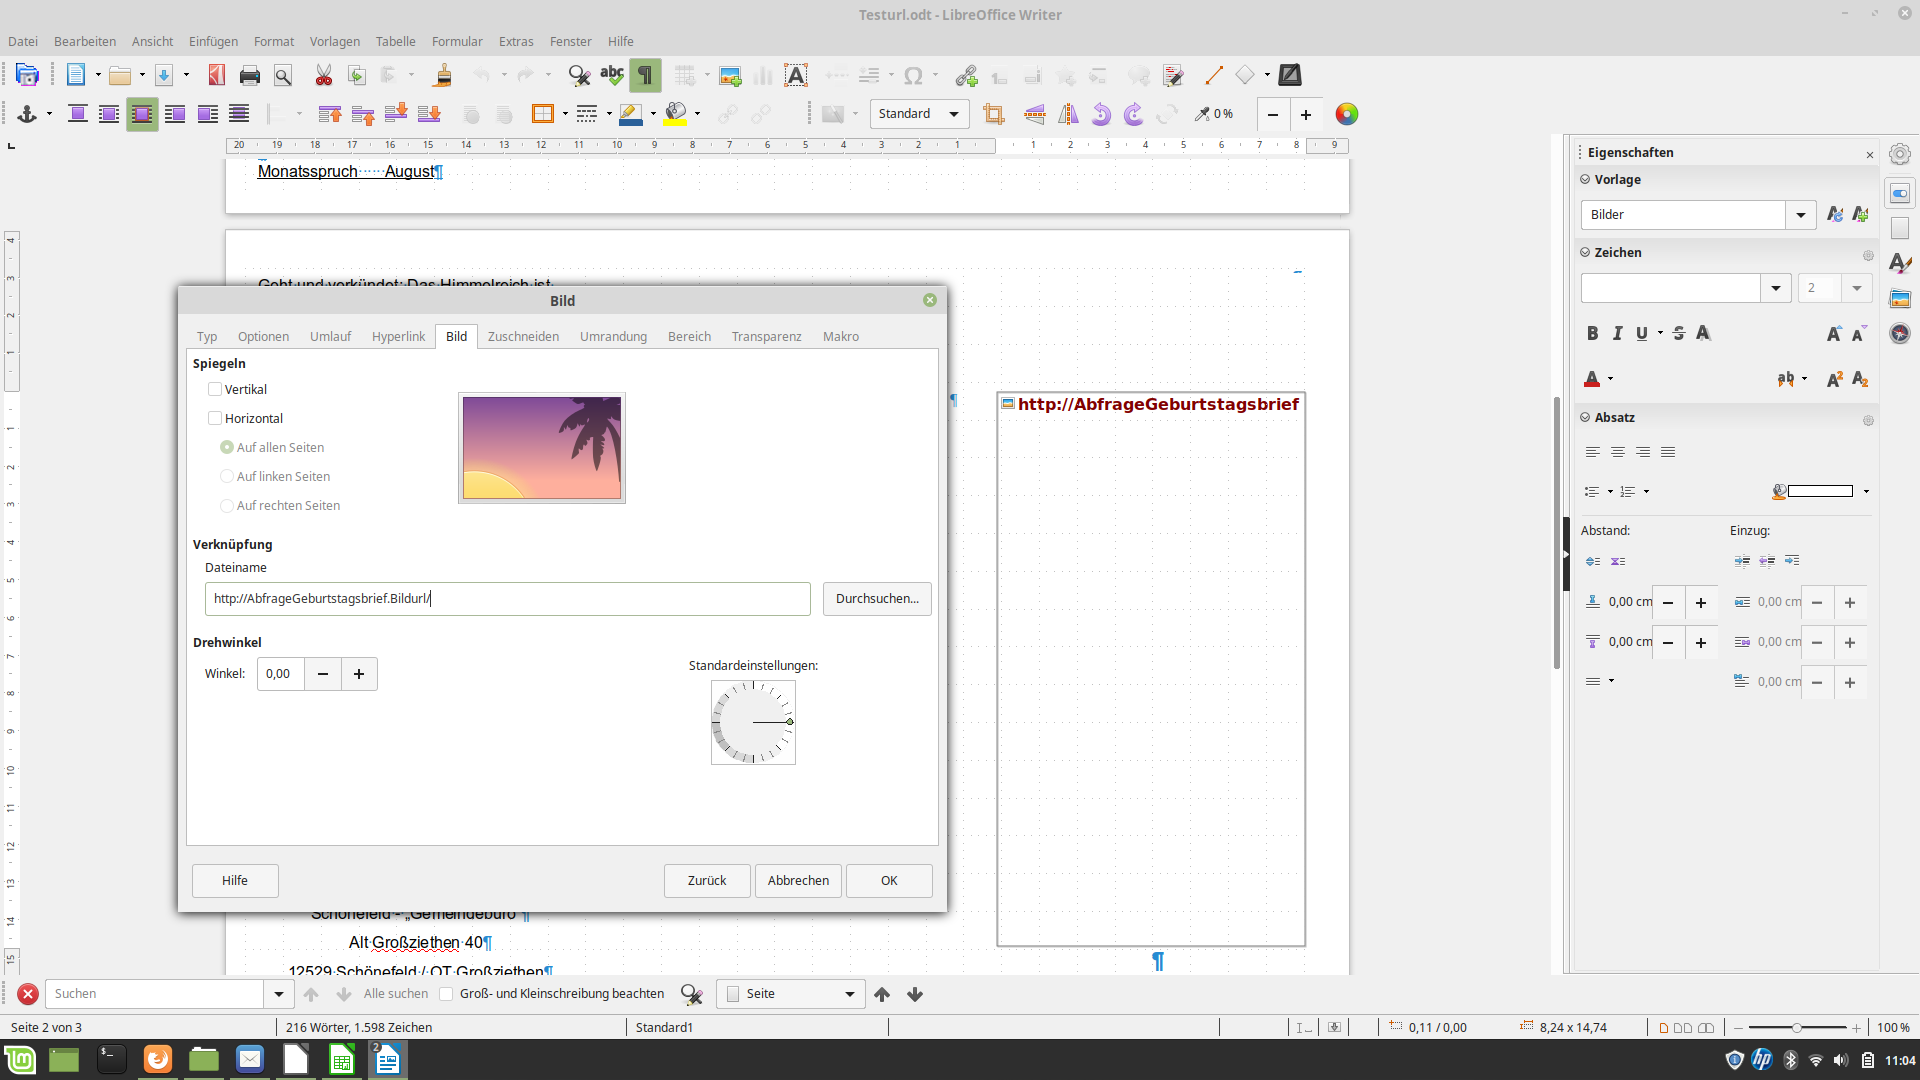Open the Seite navigation dropdown
Image resolution: width=1920 pixels, height=1080 pixels.
(791, 994)
